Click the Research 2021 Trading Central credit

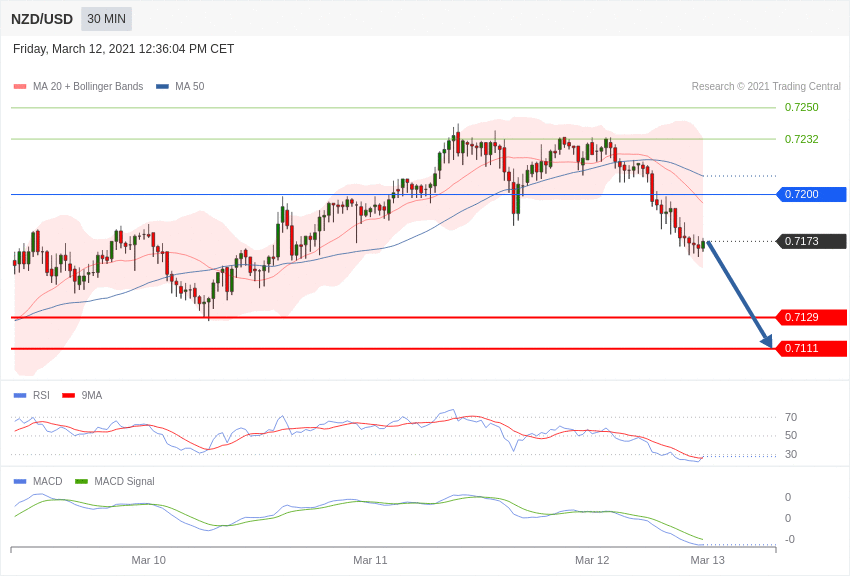766,86
